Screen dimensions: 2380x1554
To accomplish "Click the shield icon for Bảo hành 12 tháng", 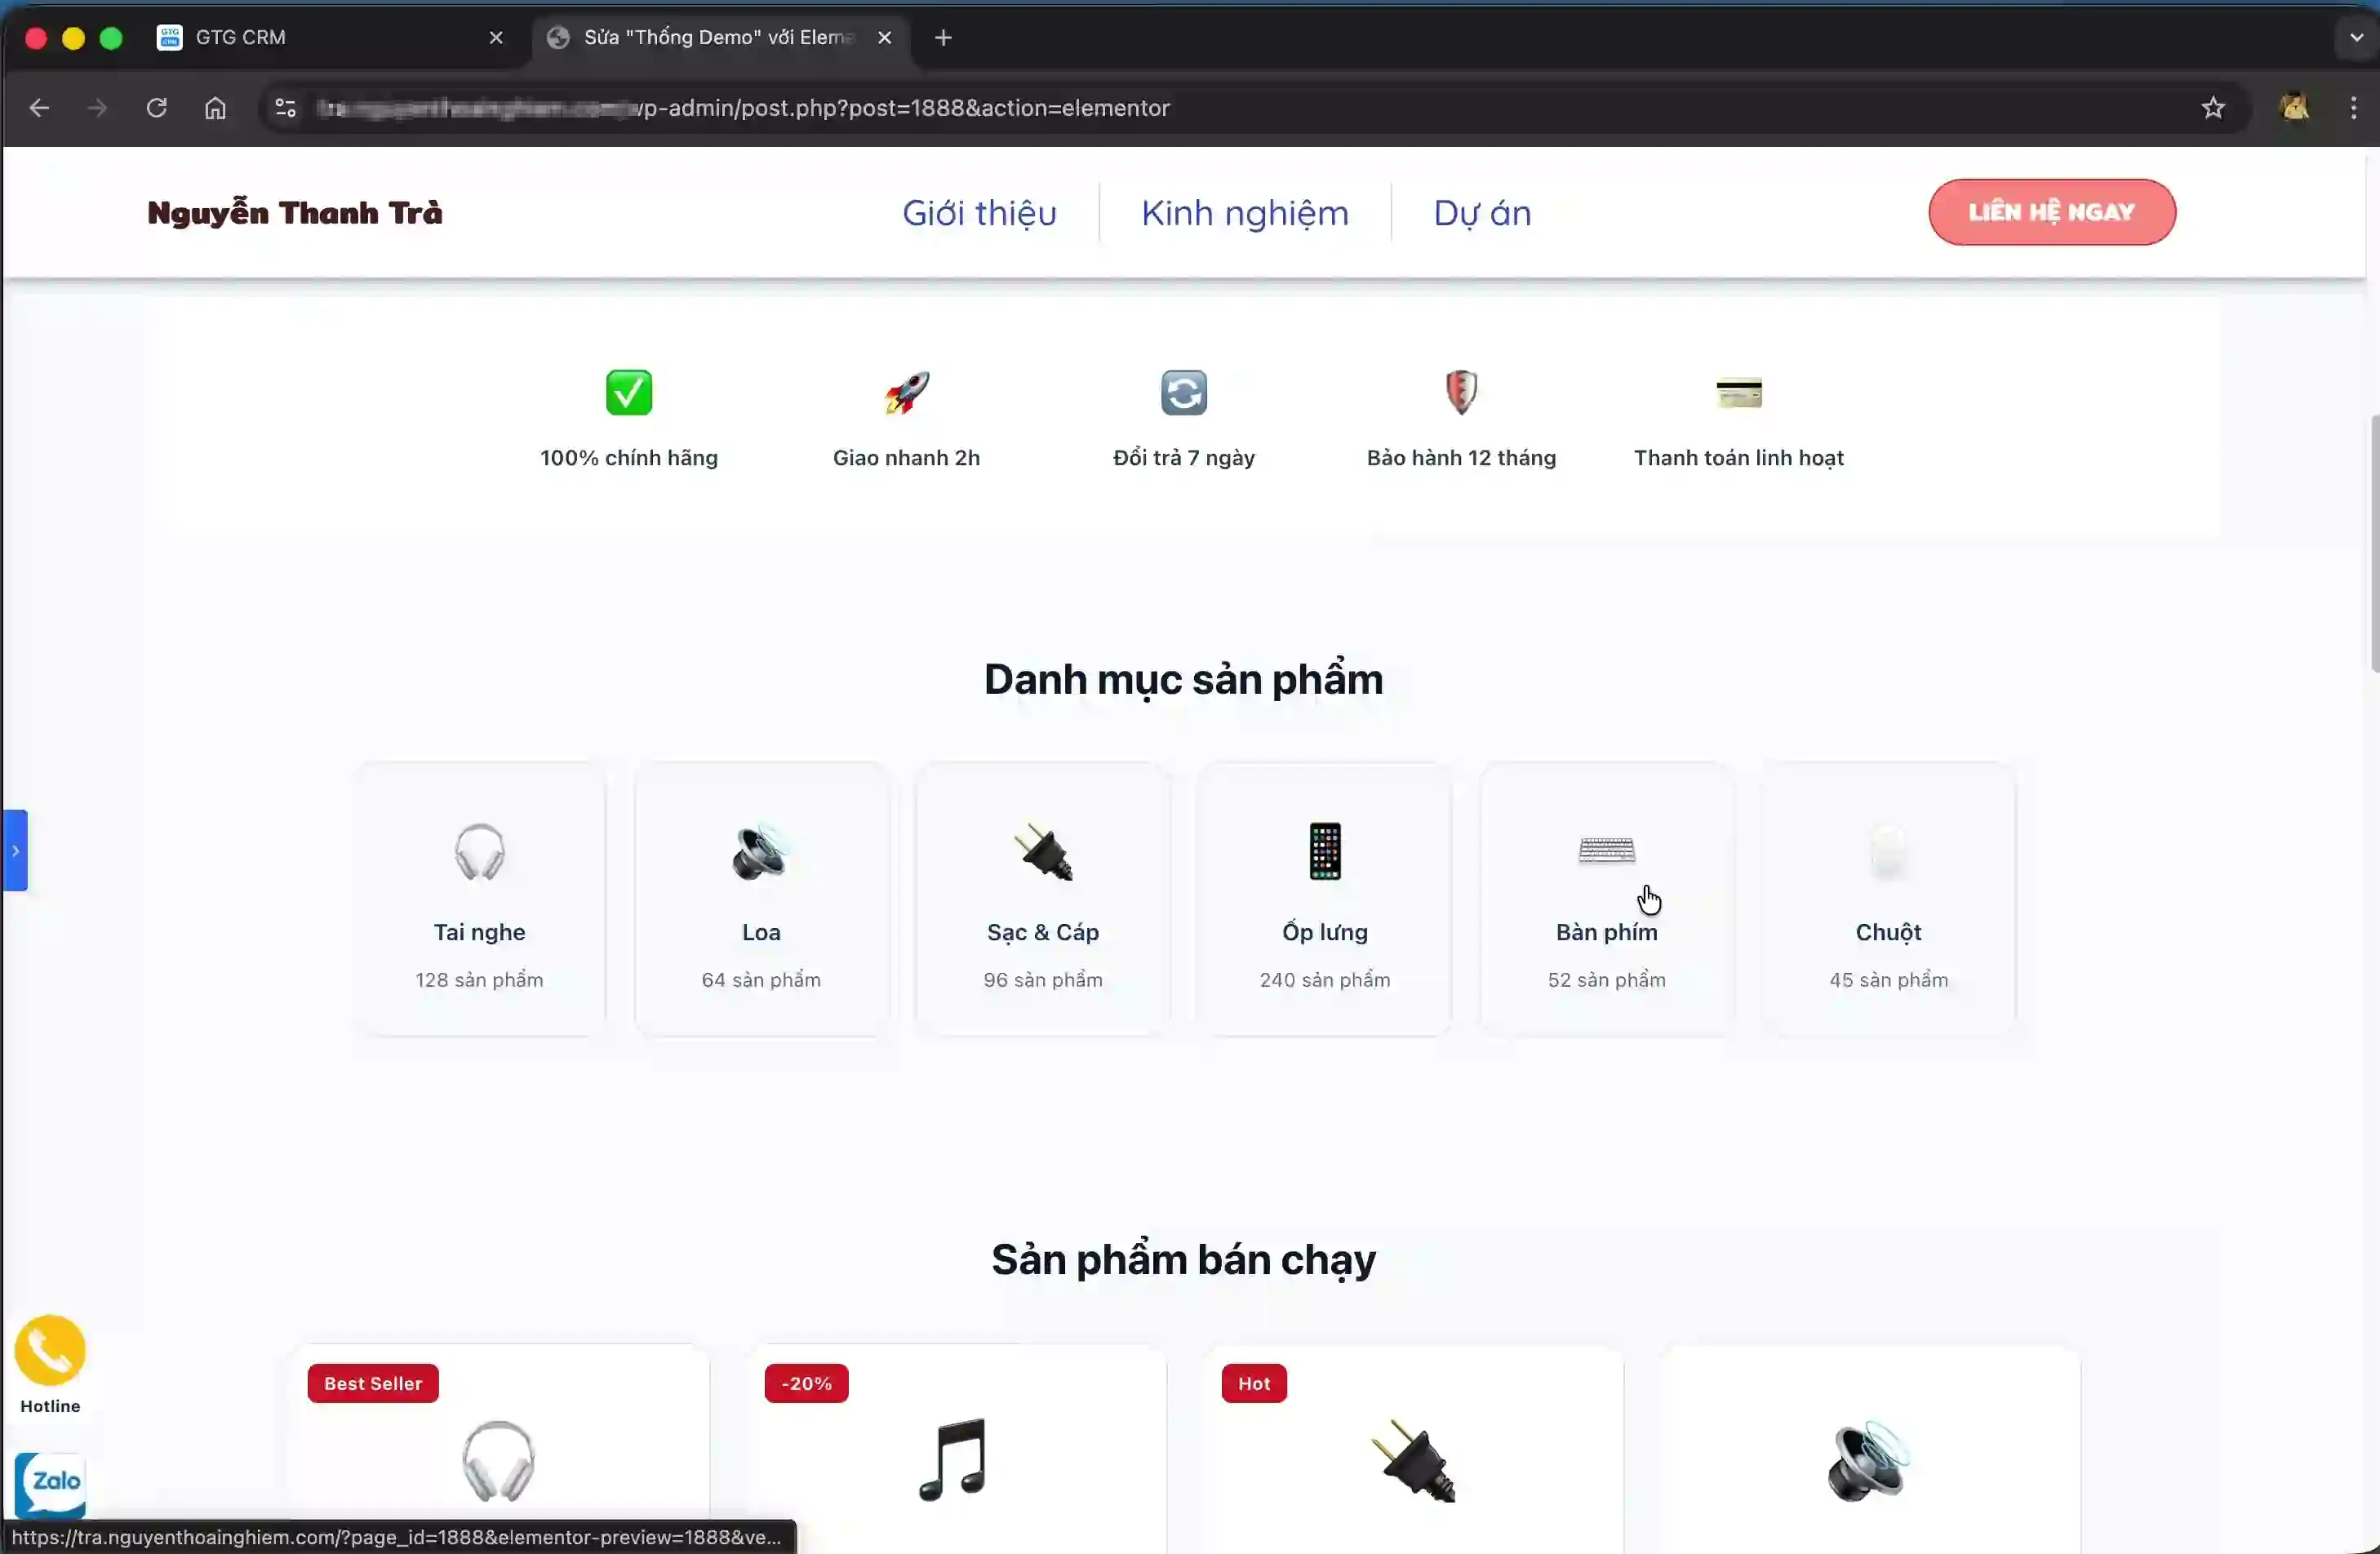I will tap(1461, 392).
